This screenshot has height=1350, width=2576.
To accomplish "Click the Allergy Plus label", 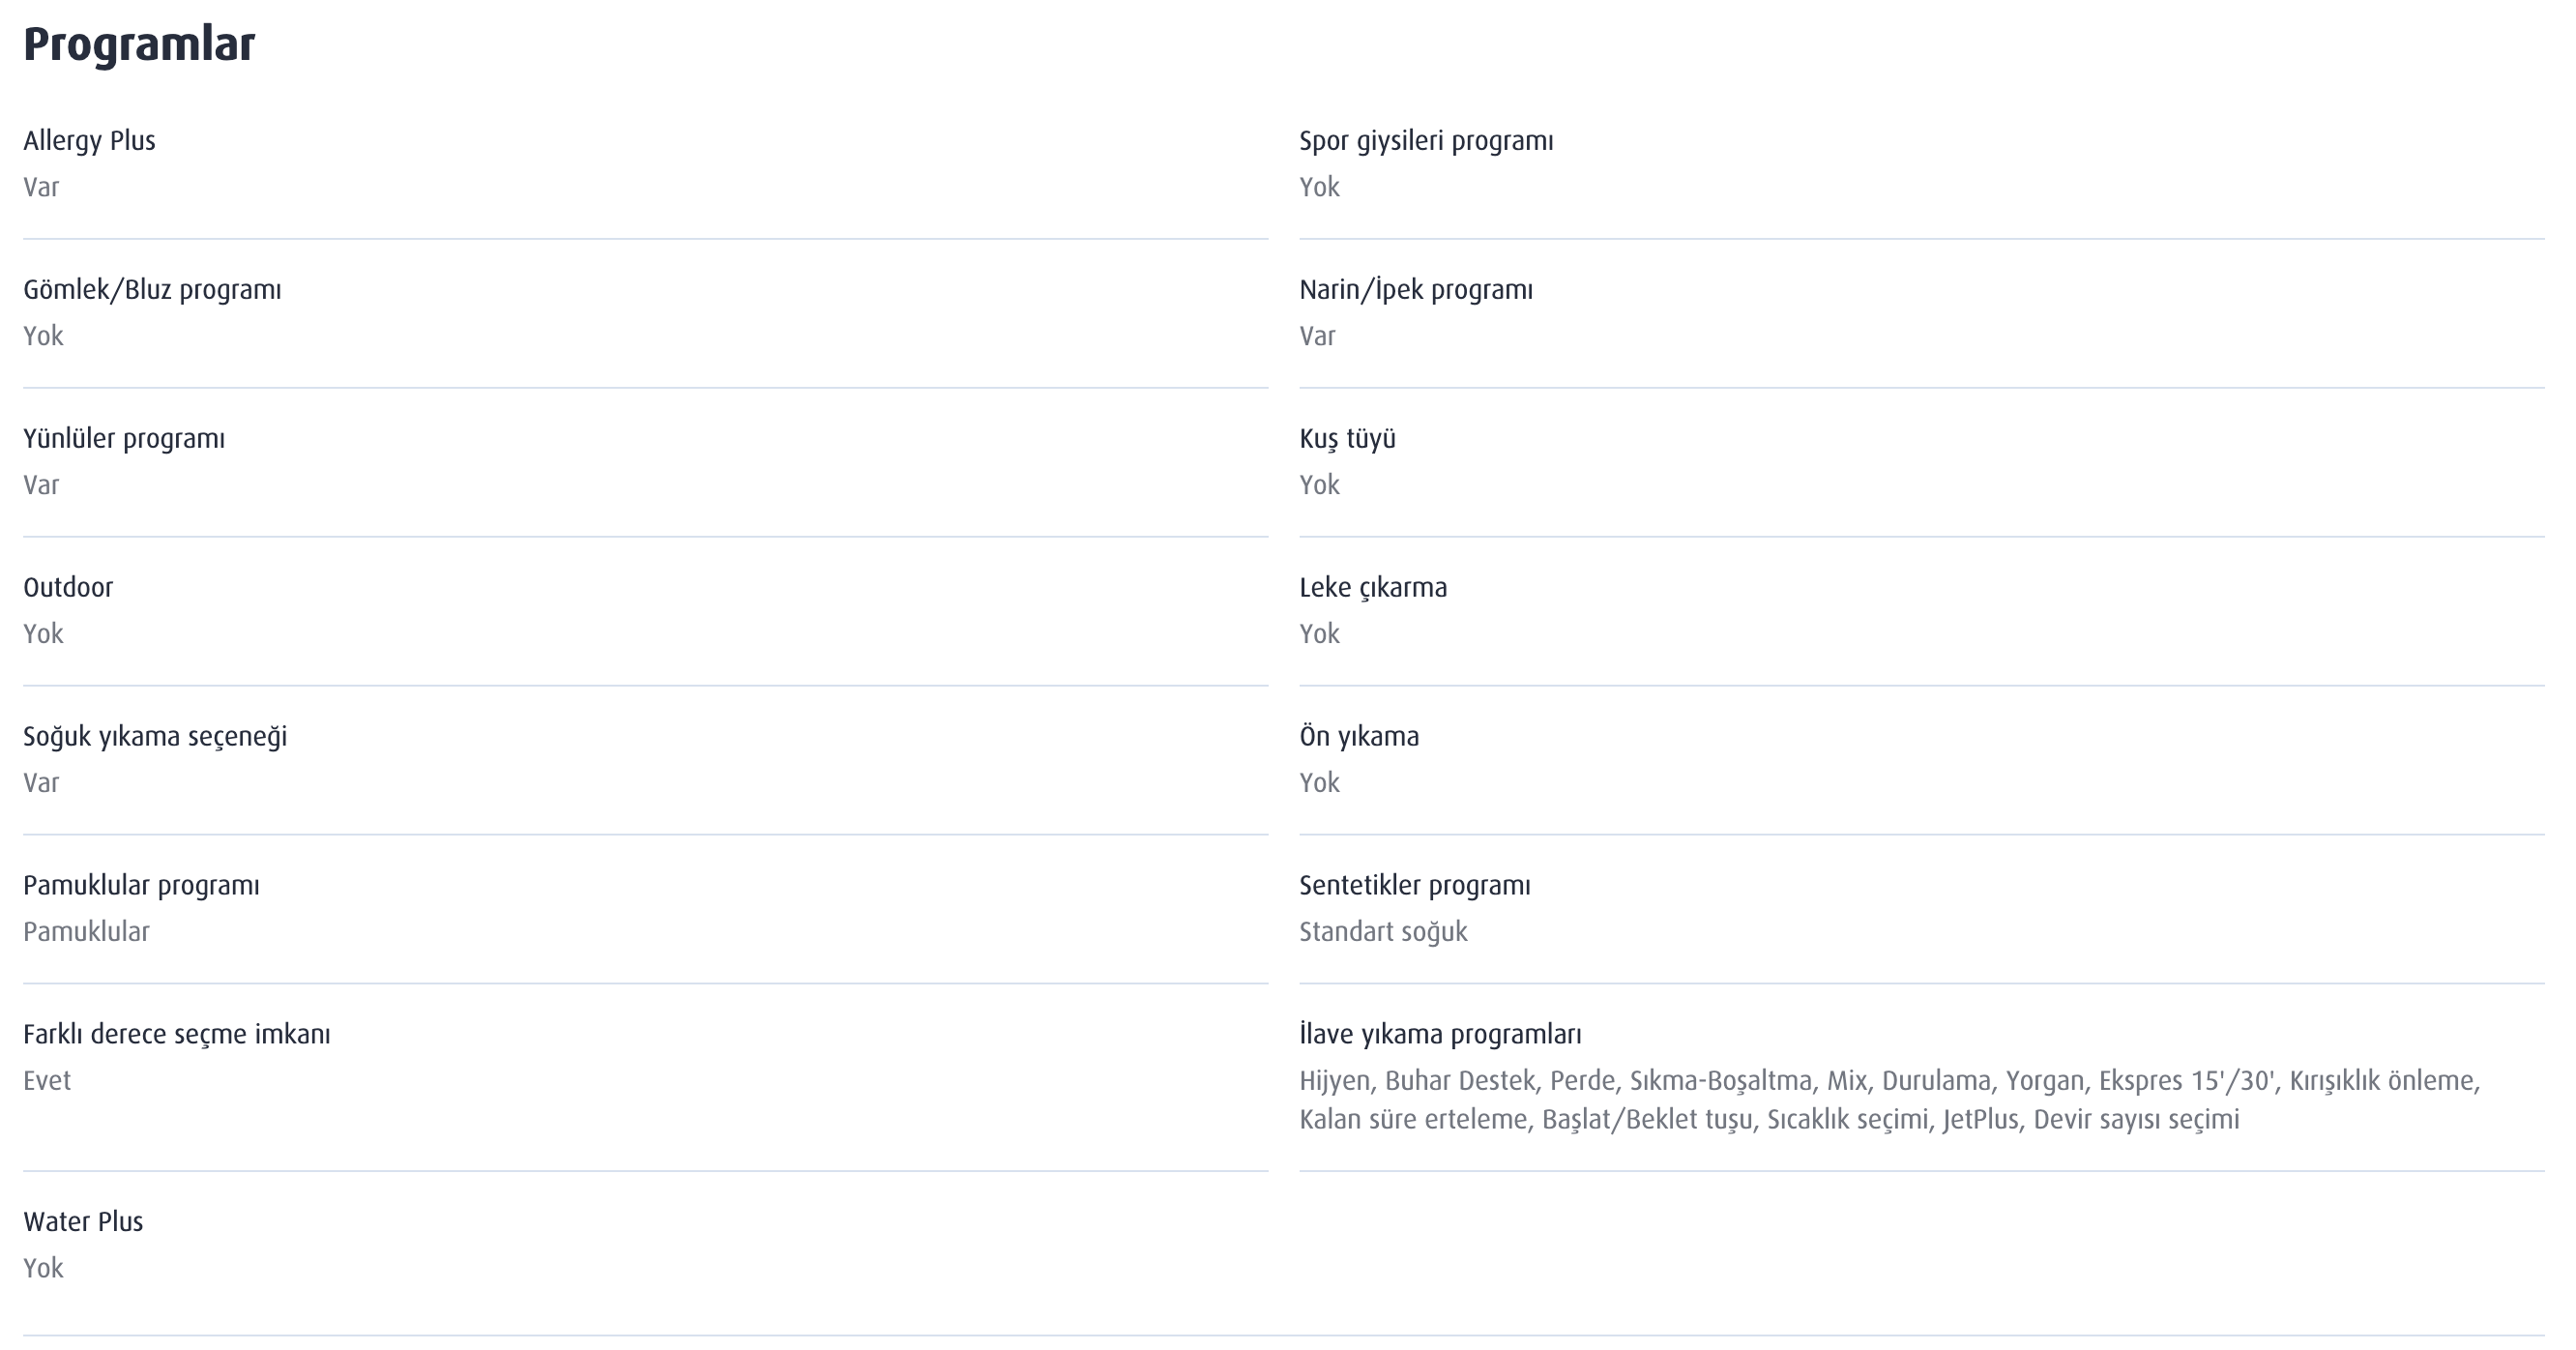I will coord(89,141).
